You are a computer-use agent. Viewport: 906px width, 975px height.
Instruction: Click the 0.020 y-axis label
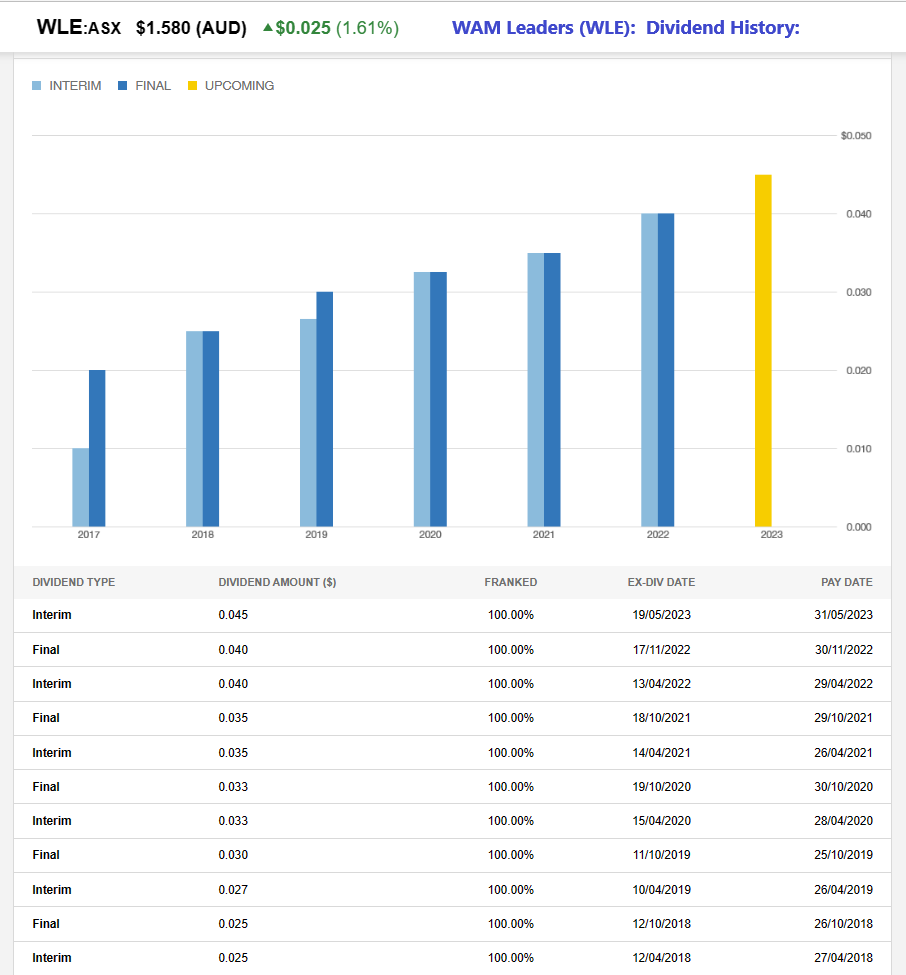(x=859, y=371)
